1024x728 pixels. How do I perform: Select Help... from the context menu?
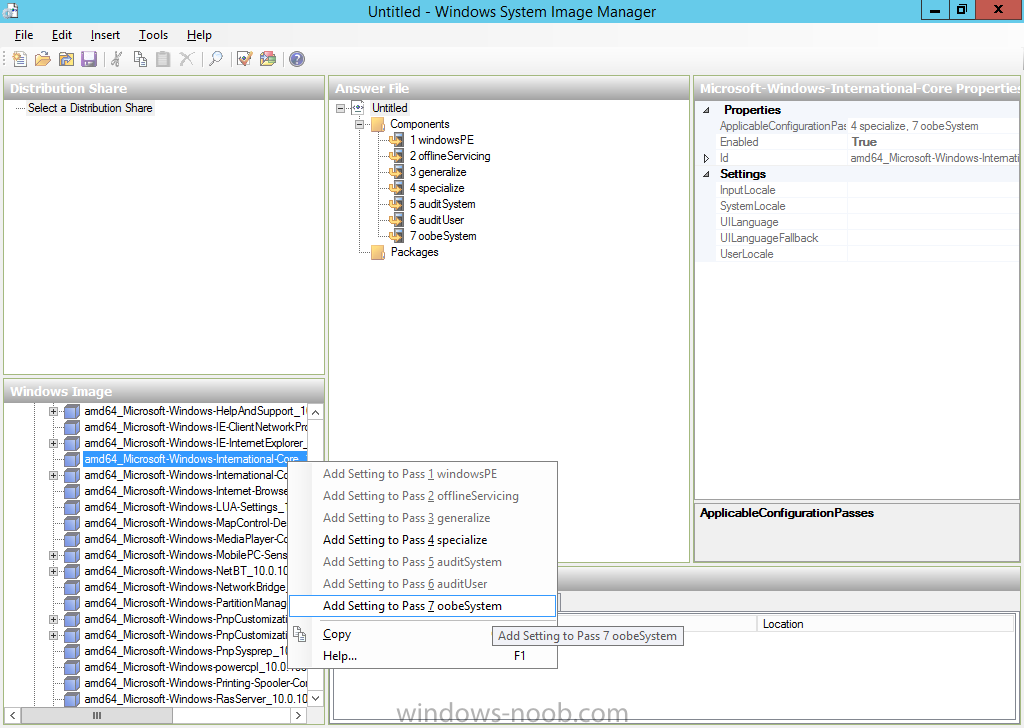point(422,656)
